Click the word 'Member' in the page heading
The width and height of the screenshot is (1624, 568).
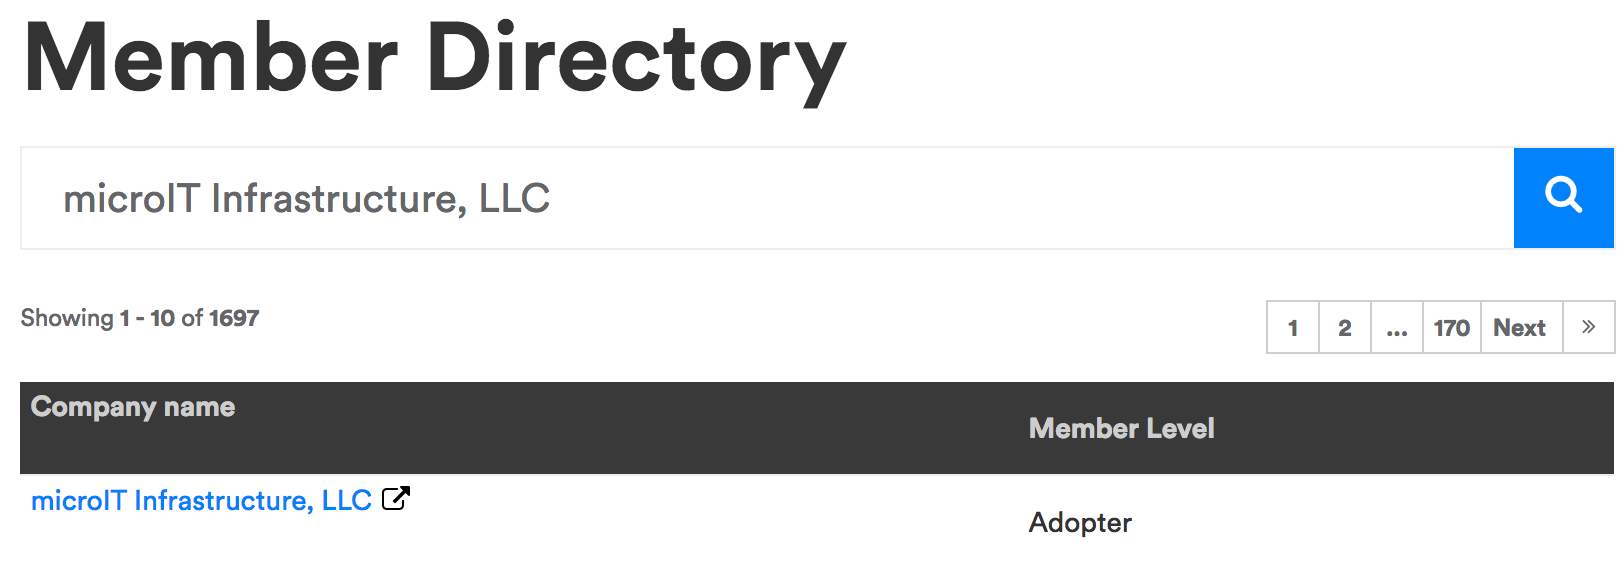point(212,60)
